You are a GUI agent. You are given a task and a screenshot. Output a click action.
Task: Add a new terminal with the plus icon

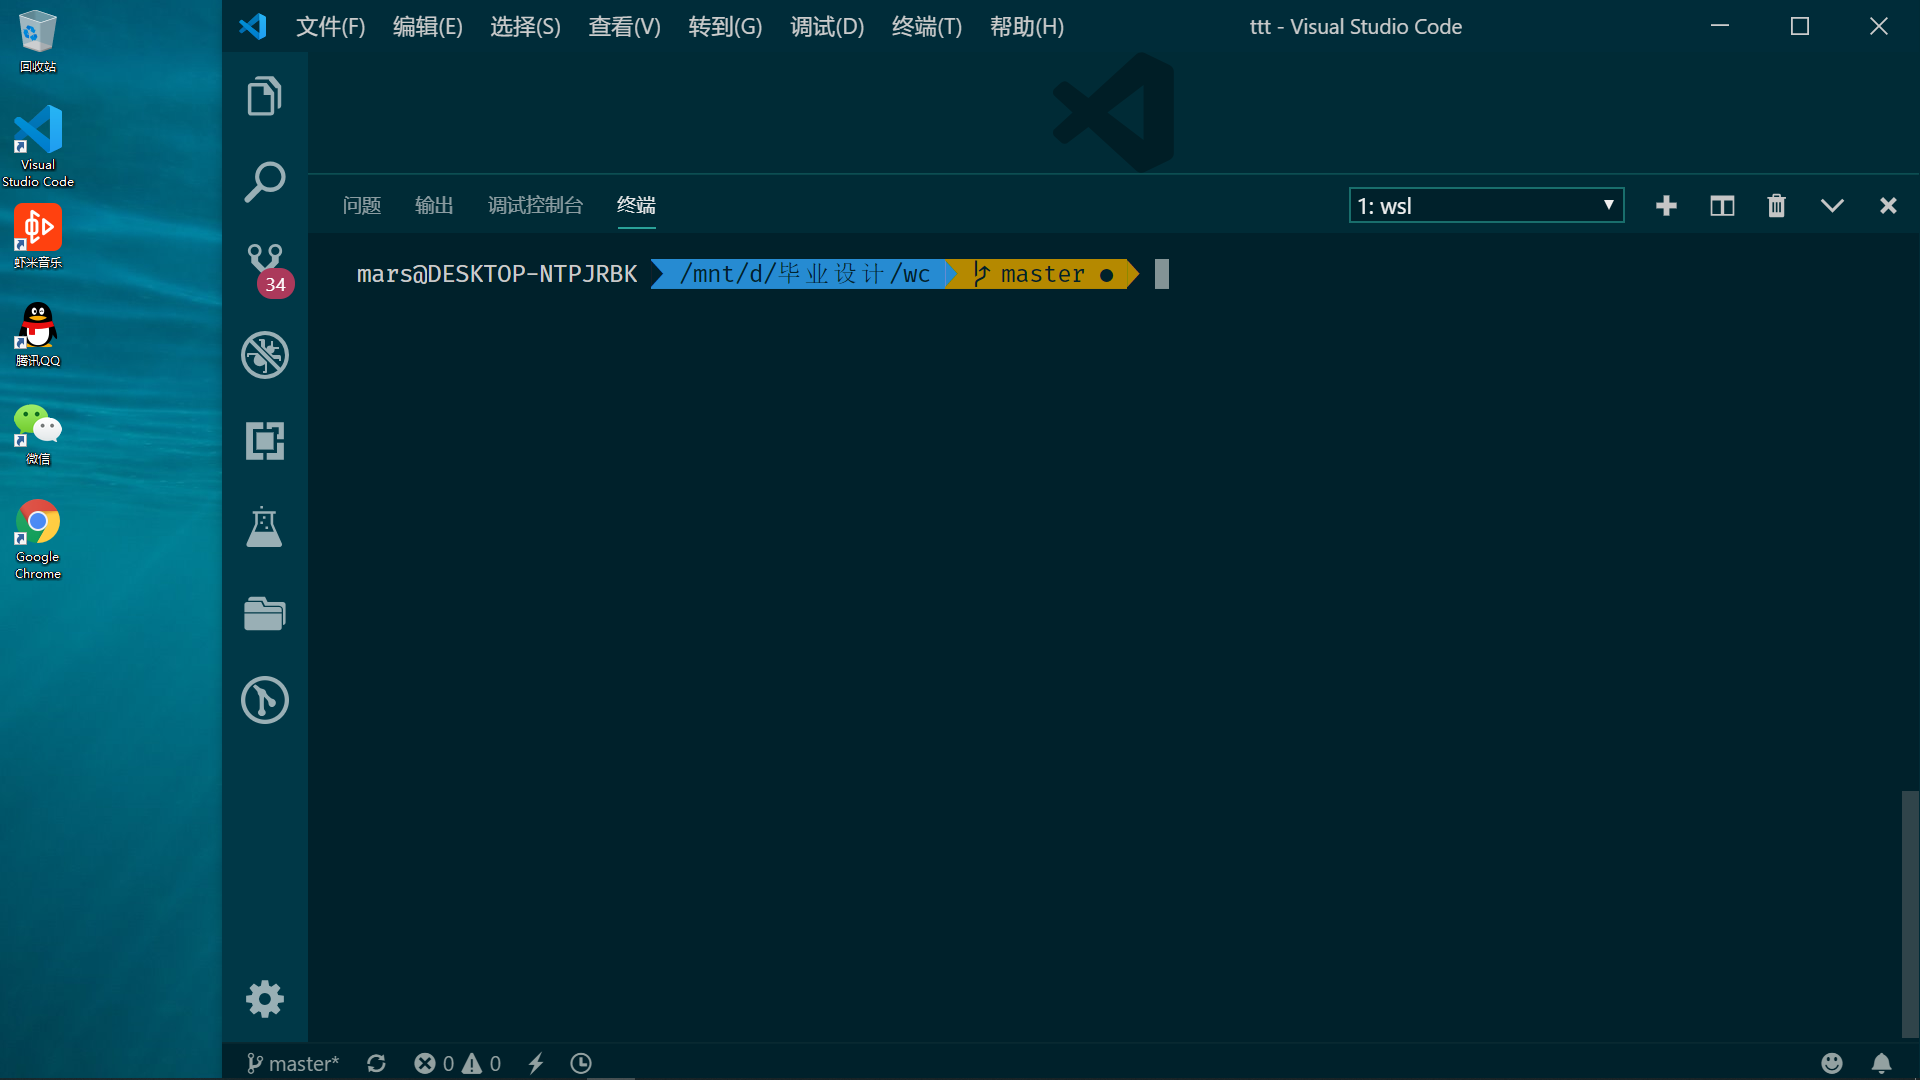(1666, 205)
